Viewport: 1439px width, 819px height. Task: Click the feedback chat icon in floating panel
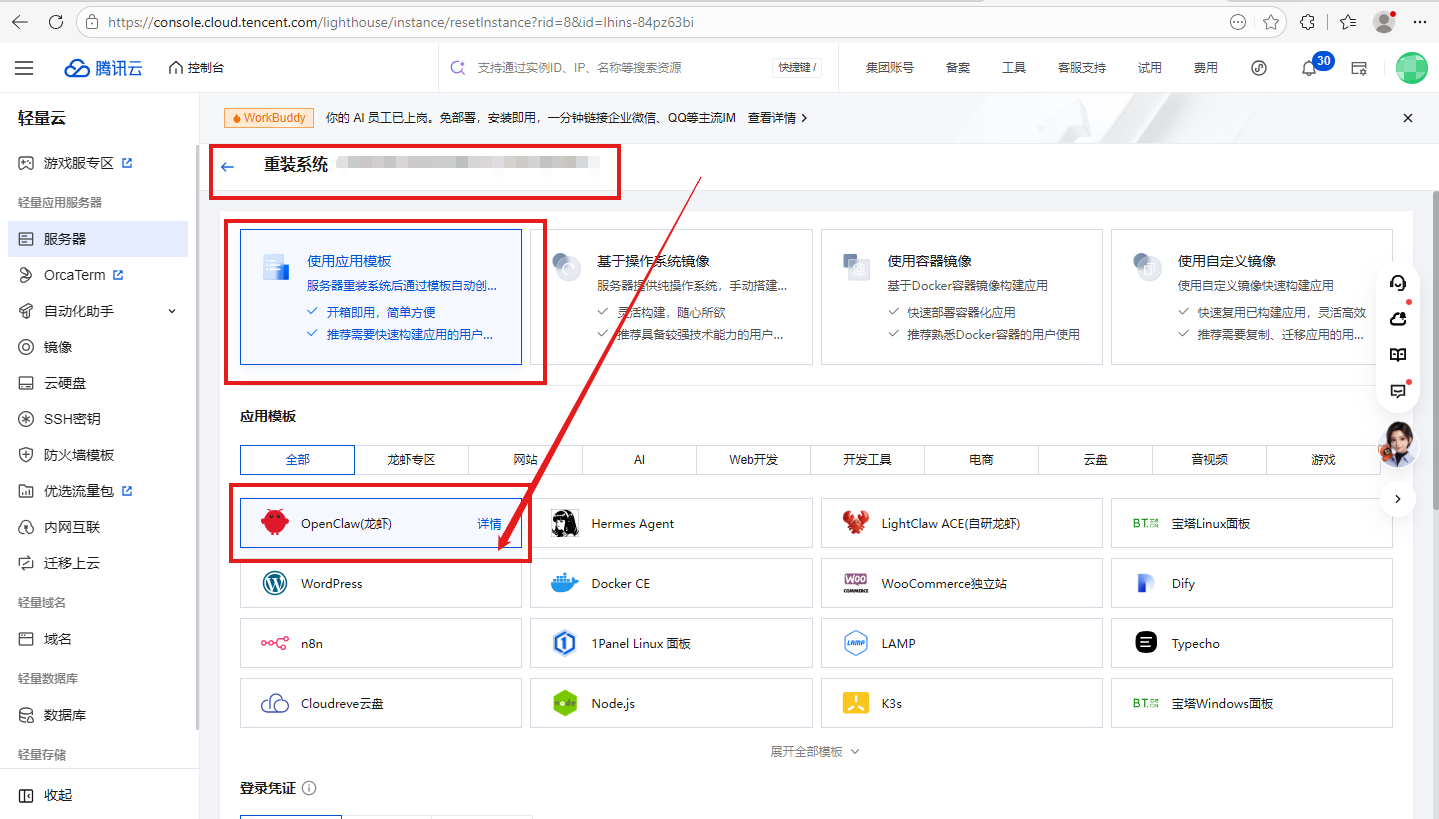pyautogui.click(x=1398, y=391)
